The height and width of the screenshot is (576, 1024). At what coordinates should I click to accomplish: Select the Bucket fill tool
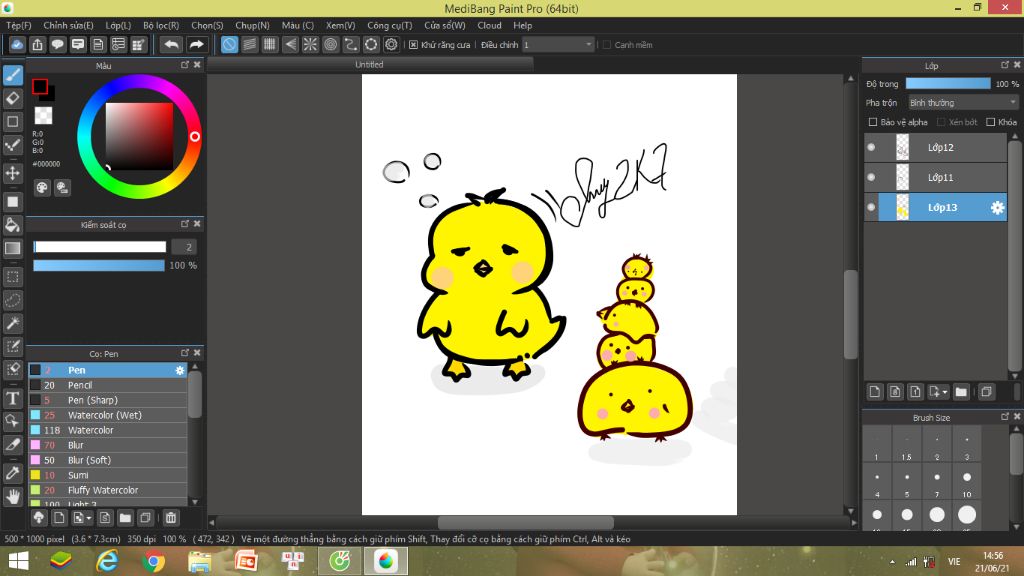(12, 225)
